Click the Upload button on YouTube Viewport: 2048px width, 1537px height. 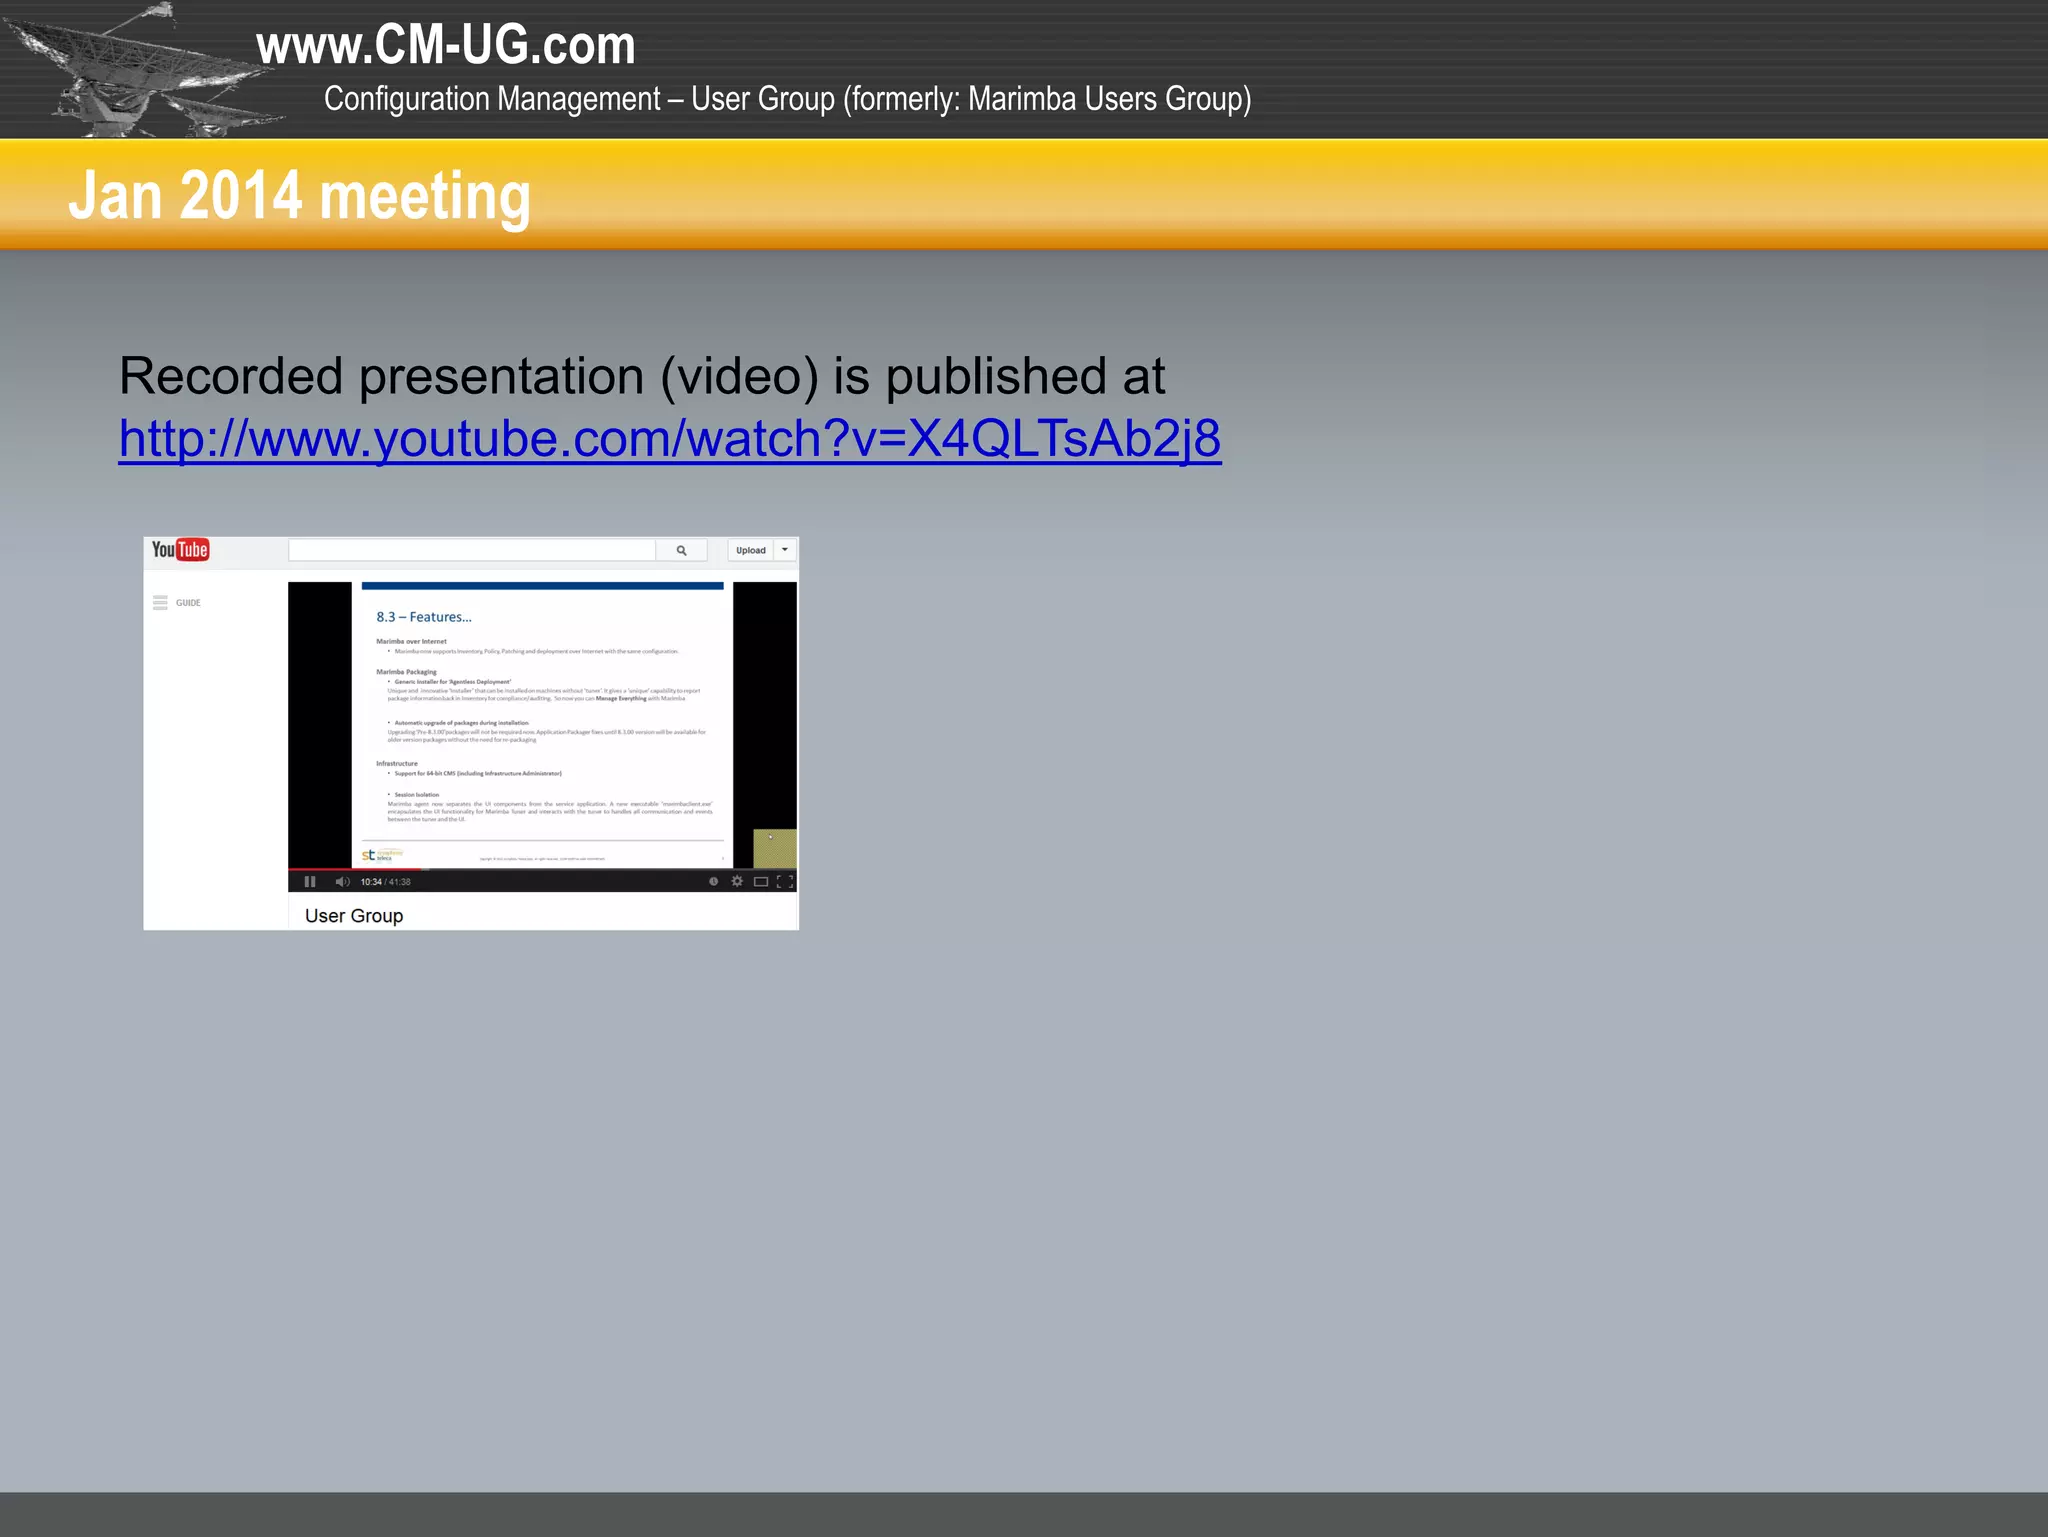click(750, 550)
